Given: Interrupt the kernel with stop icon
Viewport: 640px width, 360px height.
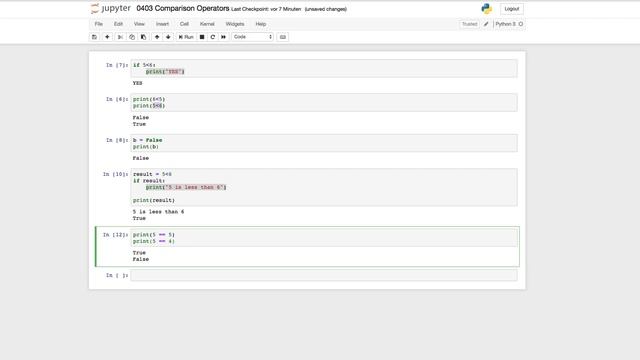Looking at the screenshot, I should point(202,37).
